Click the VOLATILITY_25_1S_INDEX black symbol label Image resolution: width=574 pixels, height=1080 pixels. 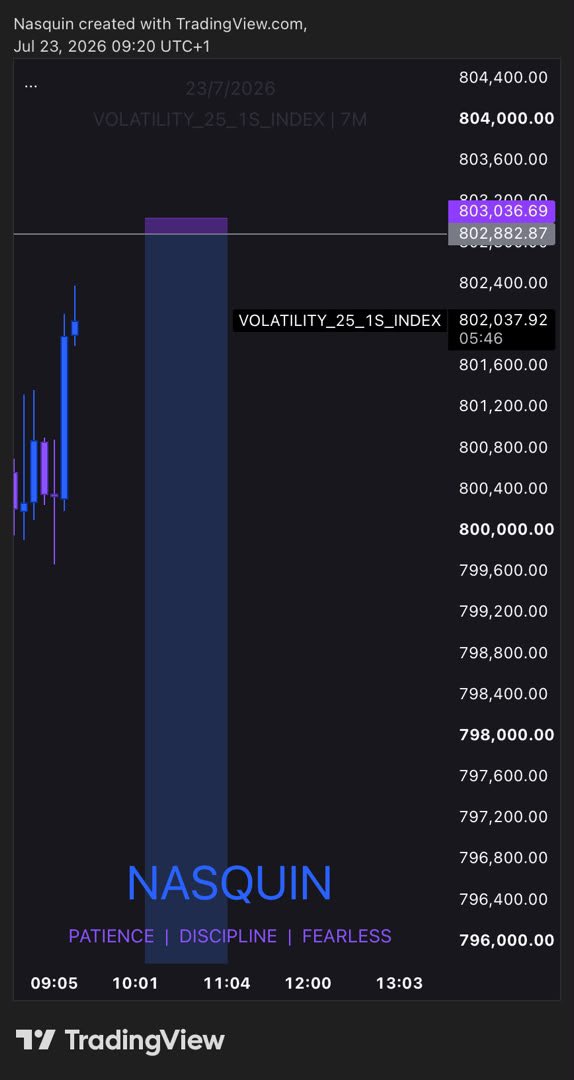click(340, 320)
